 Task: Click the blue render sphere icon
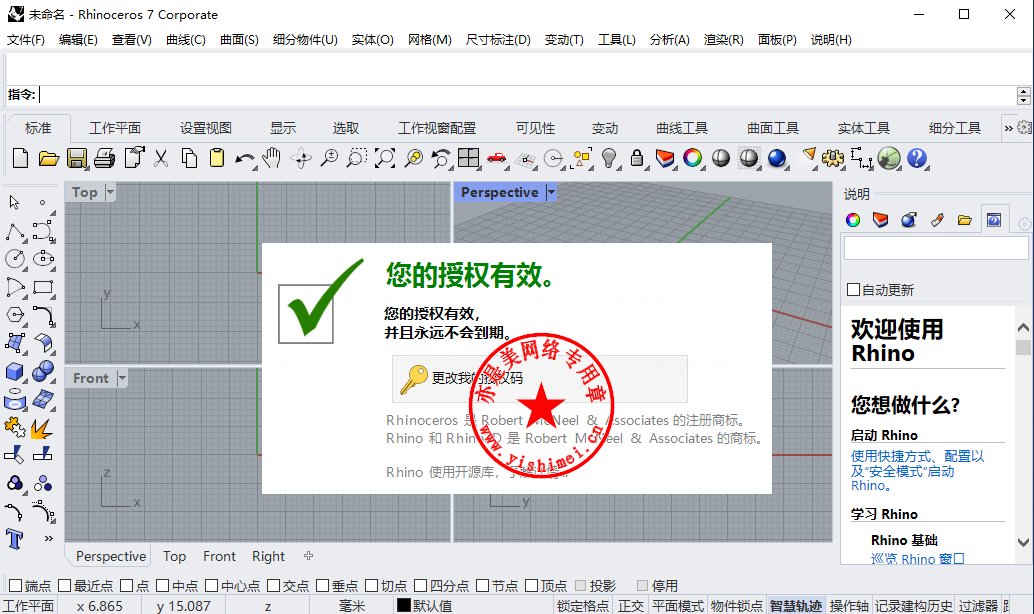pyautogui.click(x=777, y=158)
